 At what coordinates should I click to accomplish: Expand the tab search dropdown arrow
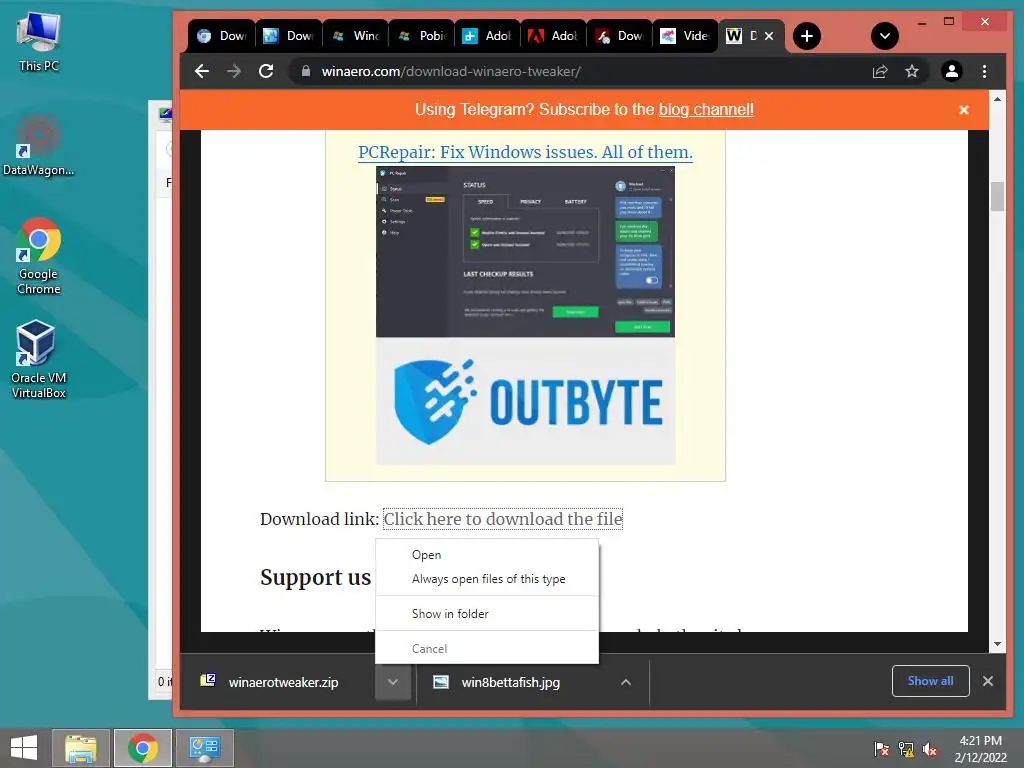[885, 36]
